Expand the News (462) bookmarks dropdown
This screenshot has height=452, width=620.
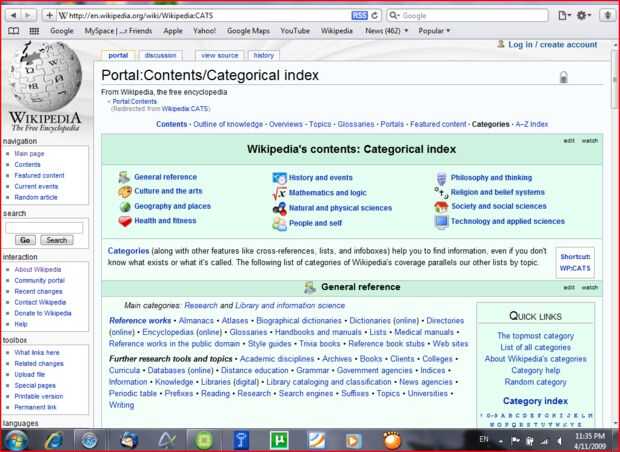point(386,30)
